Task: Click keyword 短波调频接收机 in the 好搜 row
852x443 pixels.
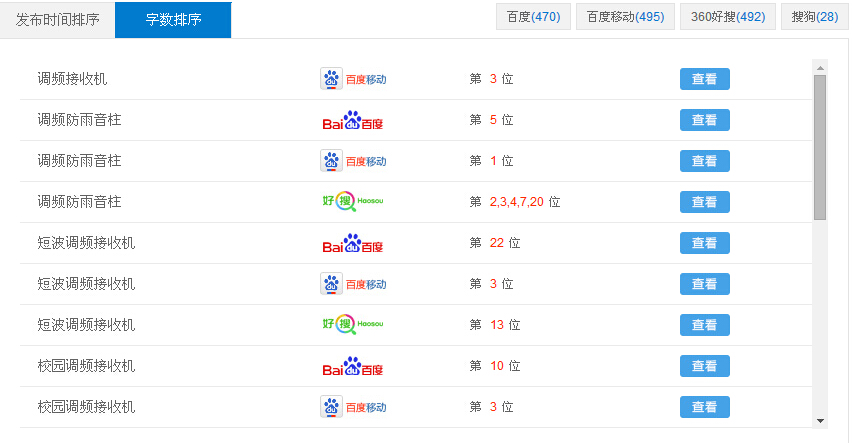Action: (x=86, y=325)
